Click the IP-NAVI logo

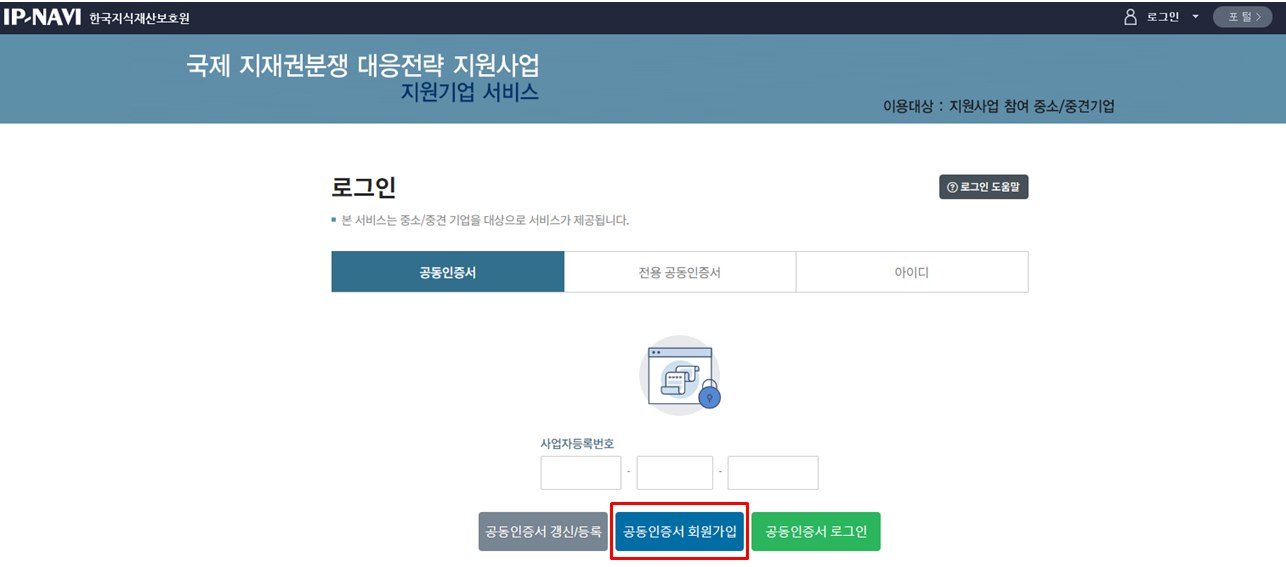42,17
